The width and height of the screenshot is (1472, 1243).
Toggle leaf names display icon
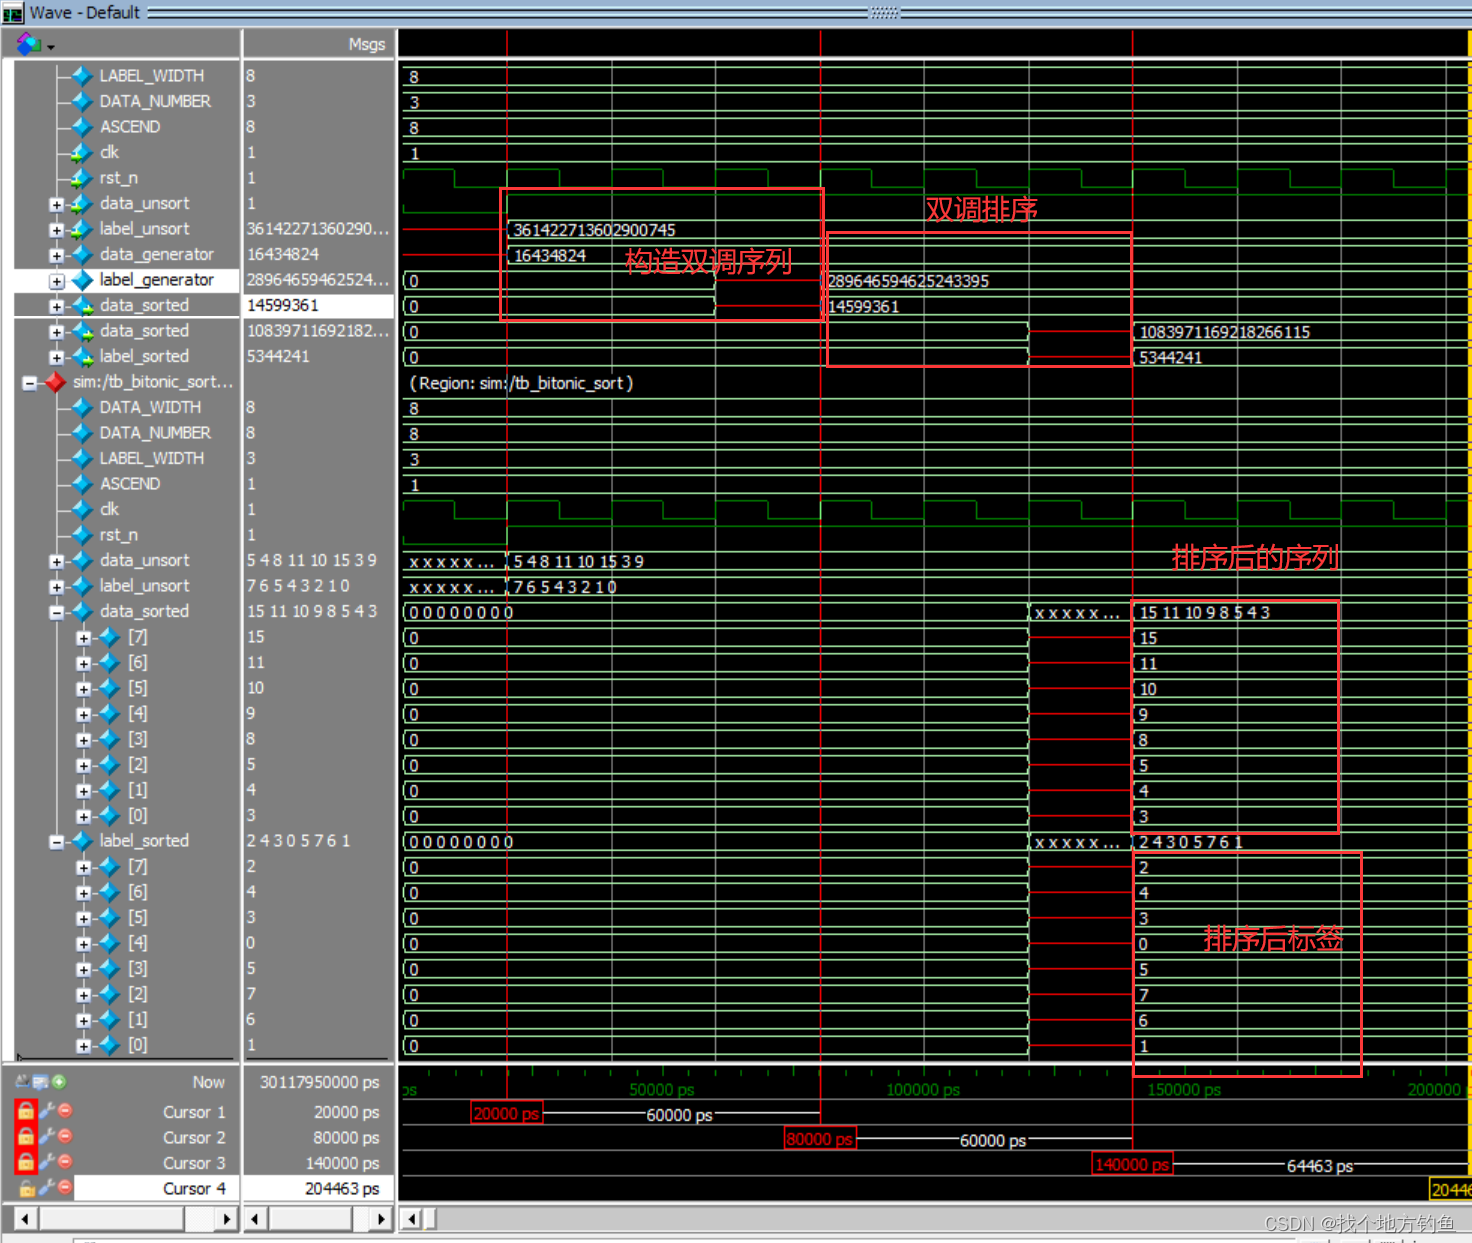[22, 1081]
